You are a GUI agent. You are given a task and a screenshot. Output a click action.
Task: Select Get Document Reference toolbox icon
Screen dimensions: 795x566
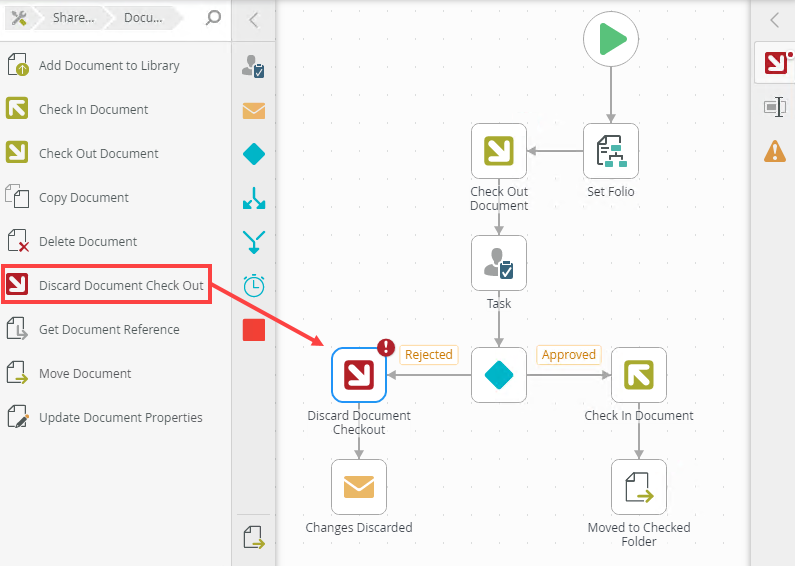(x=17, y=328)
